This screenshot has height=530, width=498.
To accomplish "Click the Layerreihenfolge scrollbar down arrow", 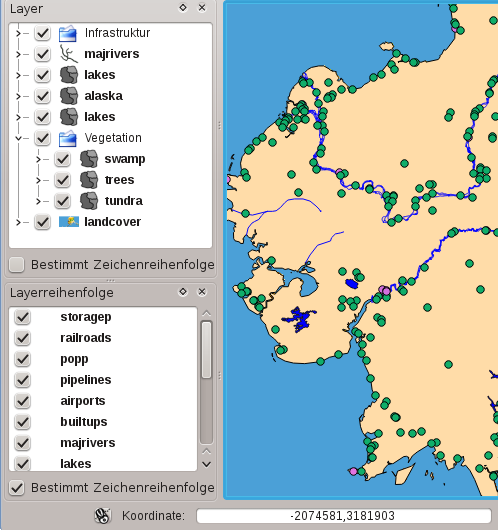I will click(206, 464).
